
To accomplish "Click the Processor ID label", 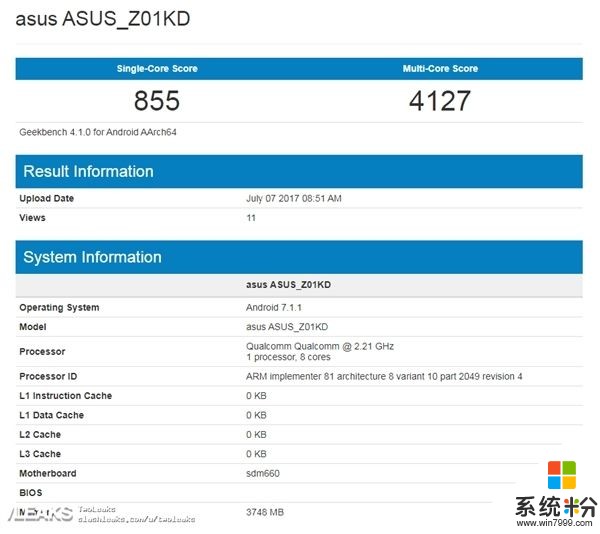I will 48,376.
